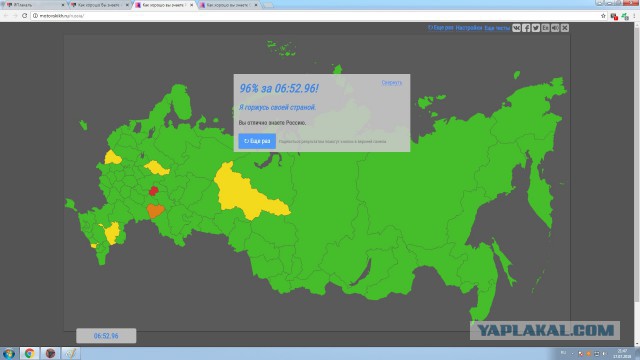The width and height of the screenshot is (640, 360).
Task: Click the top-right 'Еще раз' restart link
Action: [440, 28]
